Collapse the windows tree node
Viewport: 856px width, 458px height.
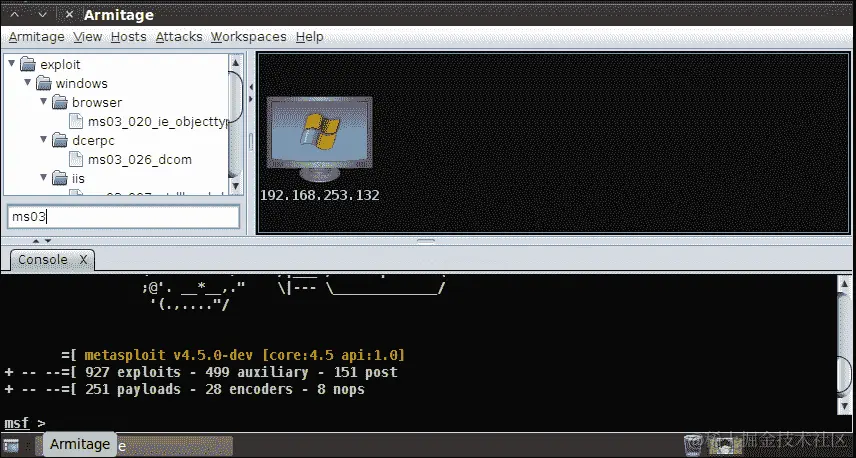tap(28, 82)
